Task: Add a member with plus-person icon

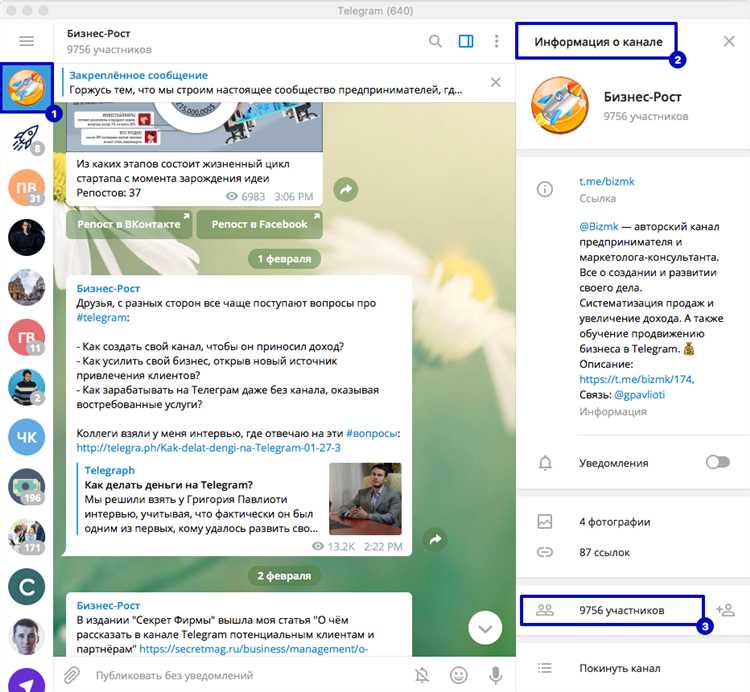Action: tap(725, 610)
